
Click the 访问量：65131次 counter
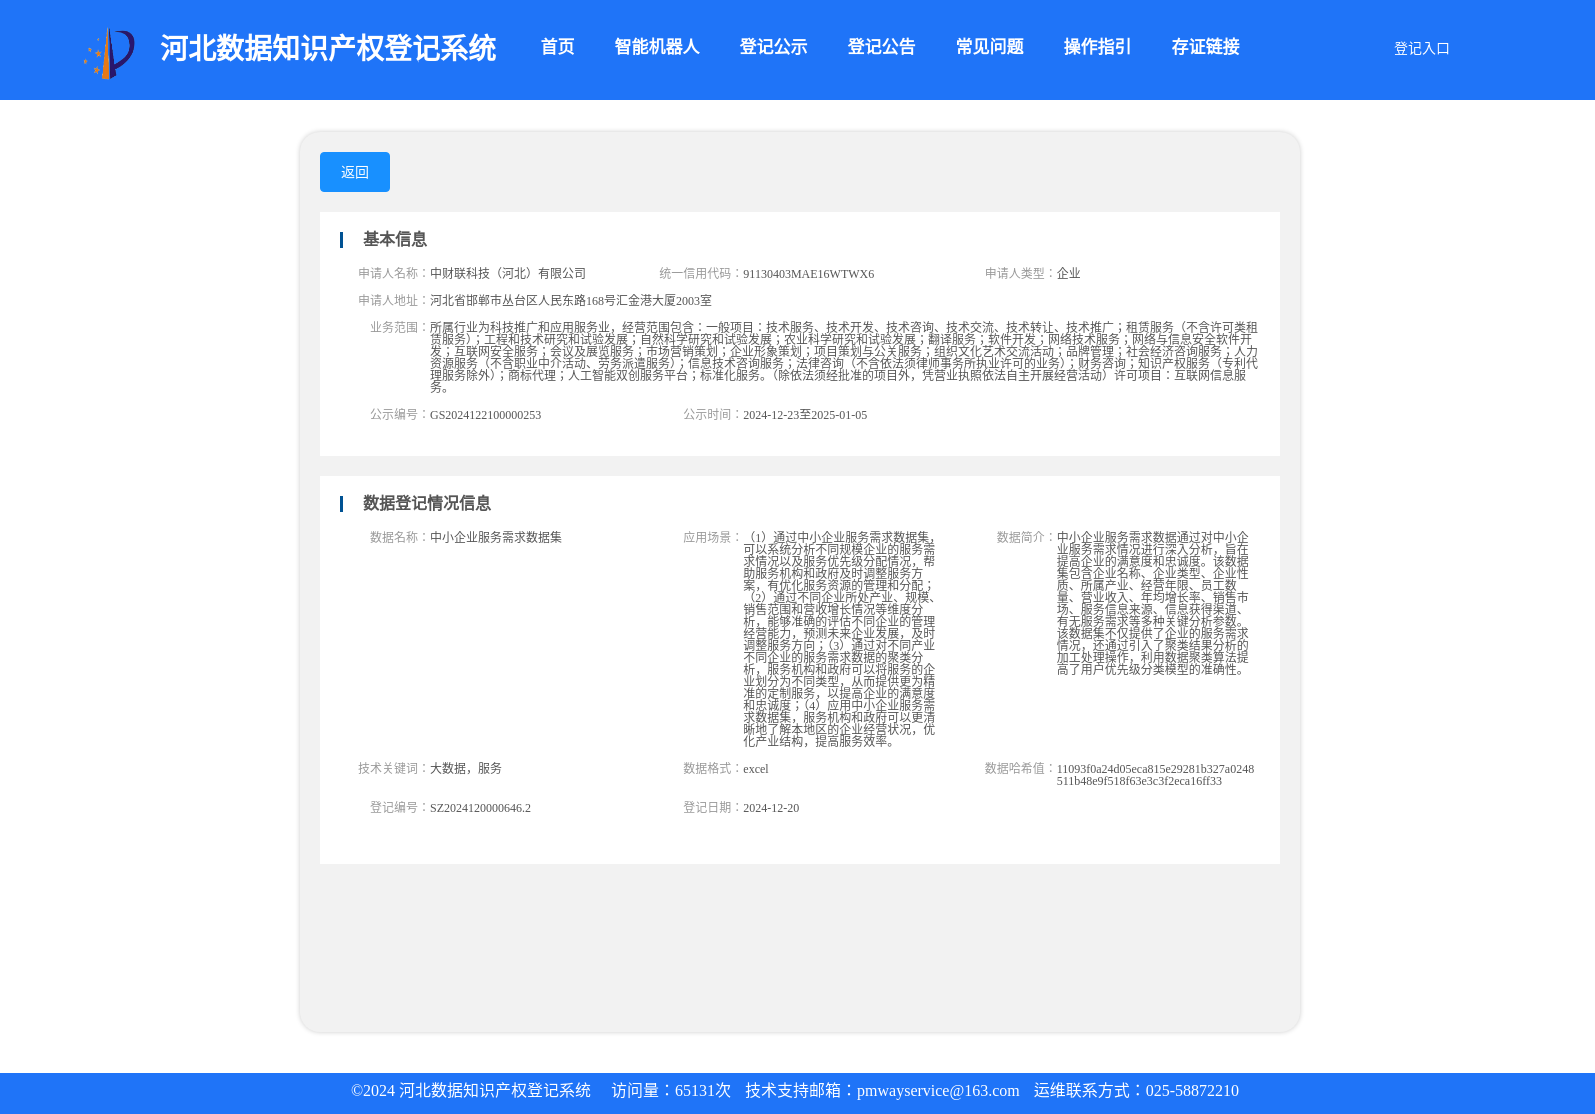coord(671,1091)
